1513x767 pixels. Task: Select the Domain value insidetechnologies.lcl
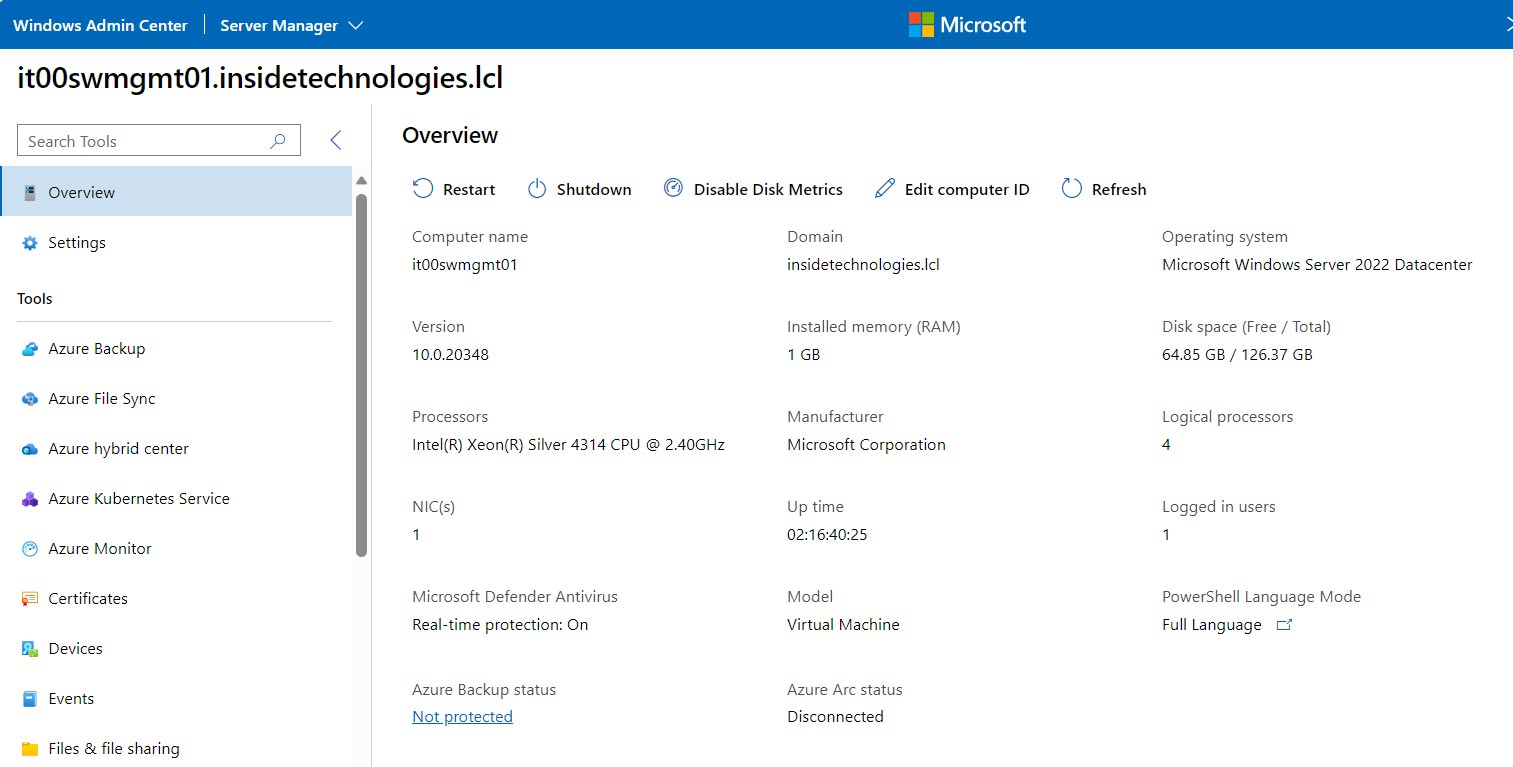pos(863,265)
